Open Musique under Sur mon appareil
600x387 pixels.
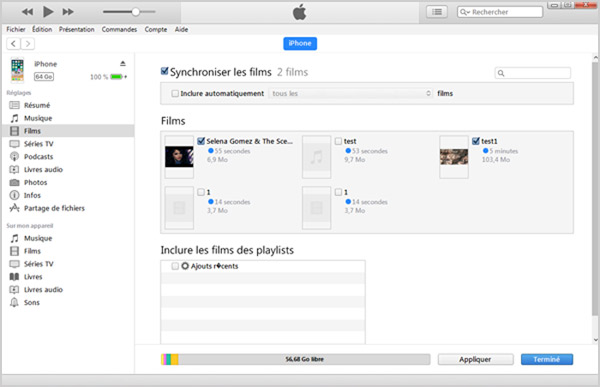coord(38,238)
